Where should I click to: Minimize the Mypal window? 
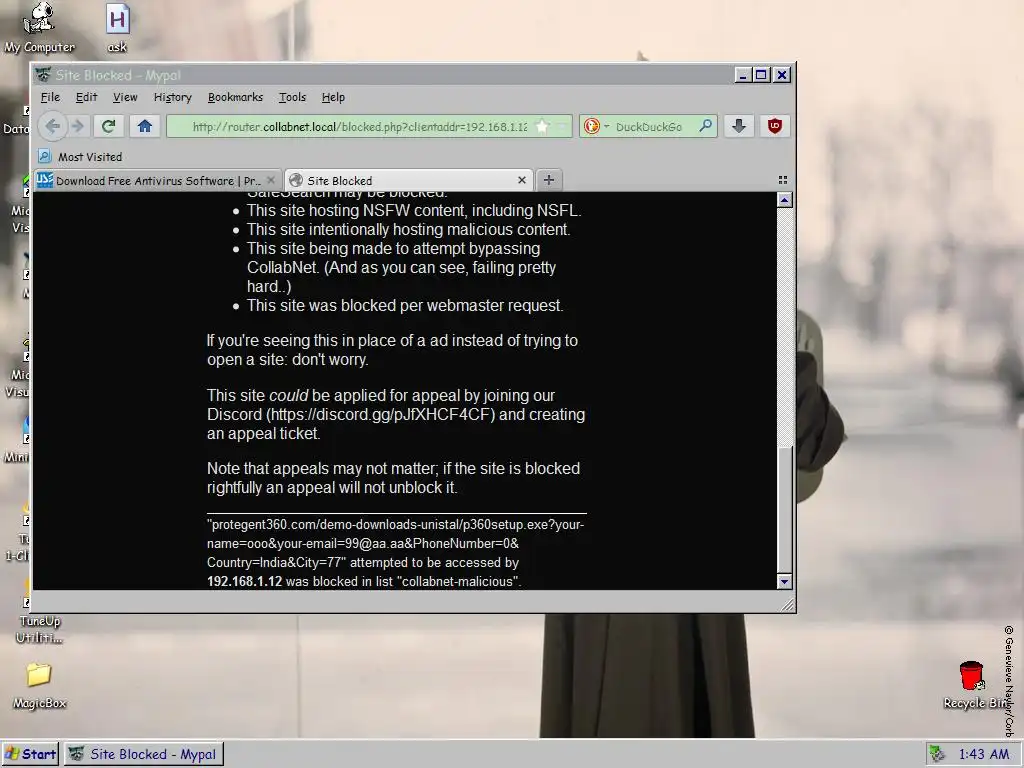click(742, 75)
